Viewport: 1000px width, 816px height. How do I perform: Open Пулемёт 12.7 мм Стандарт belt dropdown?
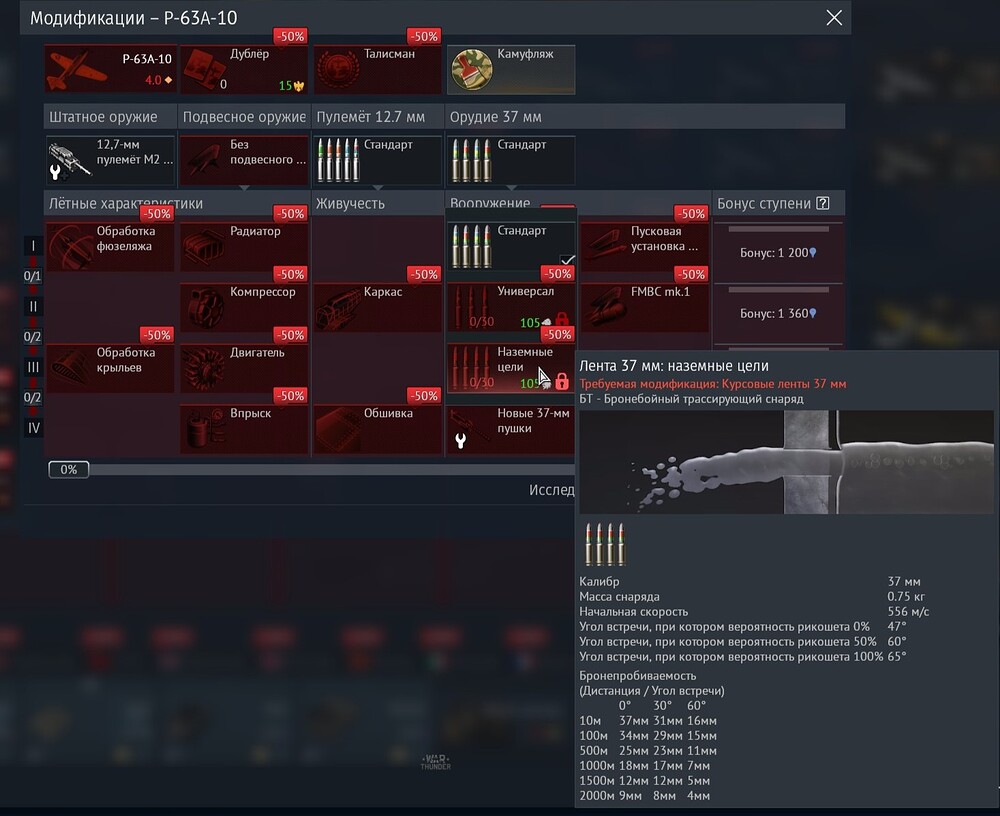(378, 159)
